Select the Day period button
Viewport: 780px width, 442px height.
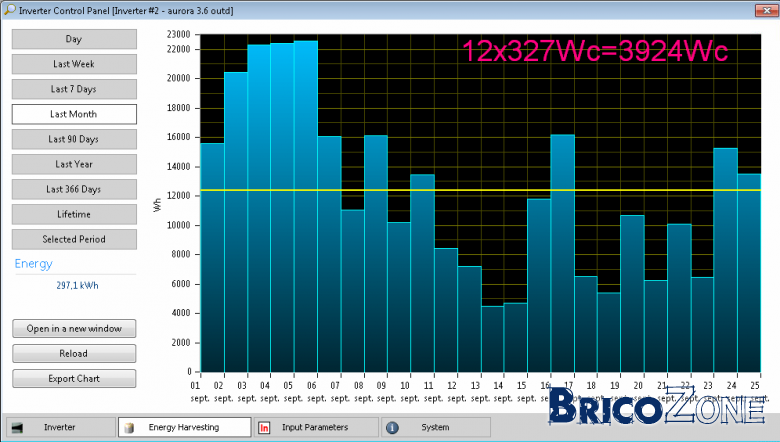click(x=74, y=39)
